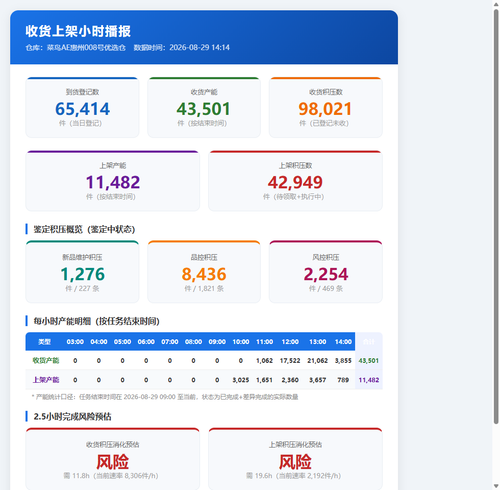
Task: Click the 2,360 cell in 上架产能 row
Action: pos(290,380)
